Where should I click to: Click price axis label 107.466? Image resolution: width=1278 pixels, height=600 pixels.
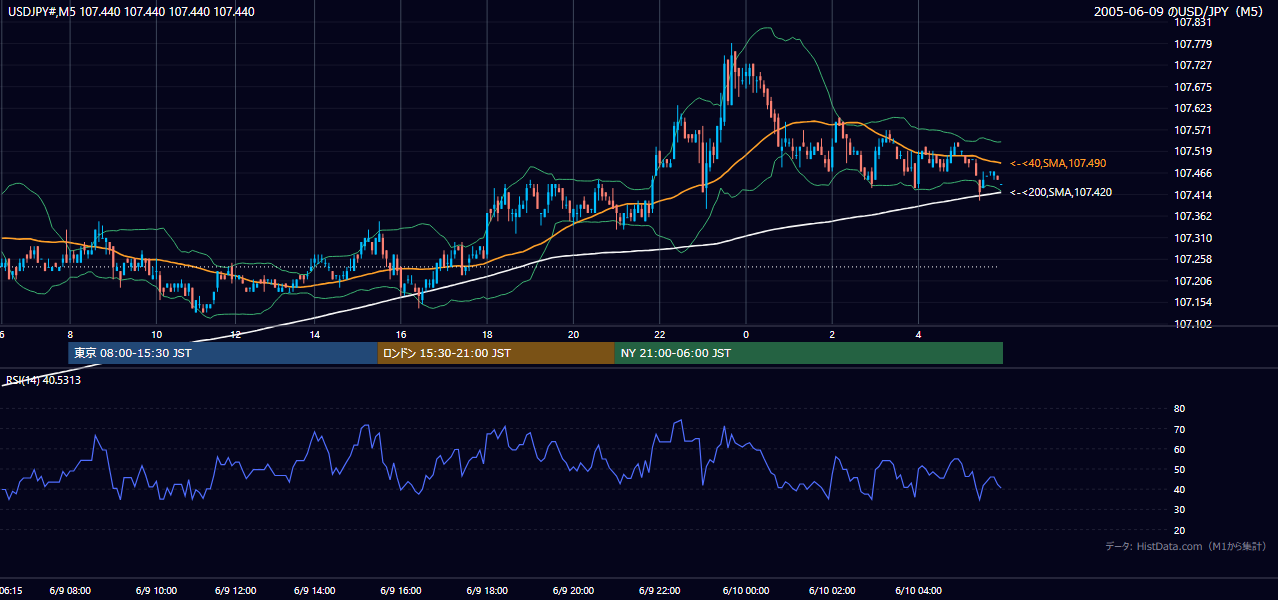pos(1193,173)
